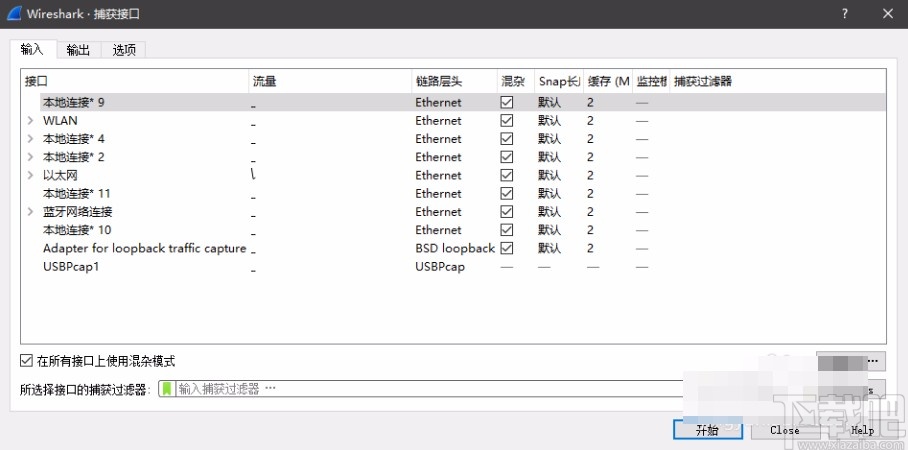
Task: Expand the WLAN interface row
Action: click(x=31, y=121)
